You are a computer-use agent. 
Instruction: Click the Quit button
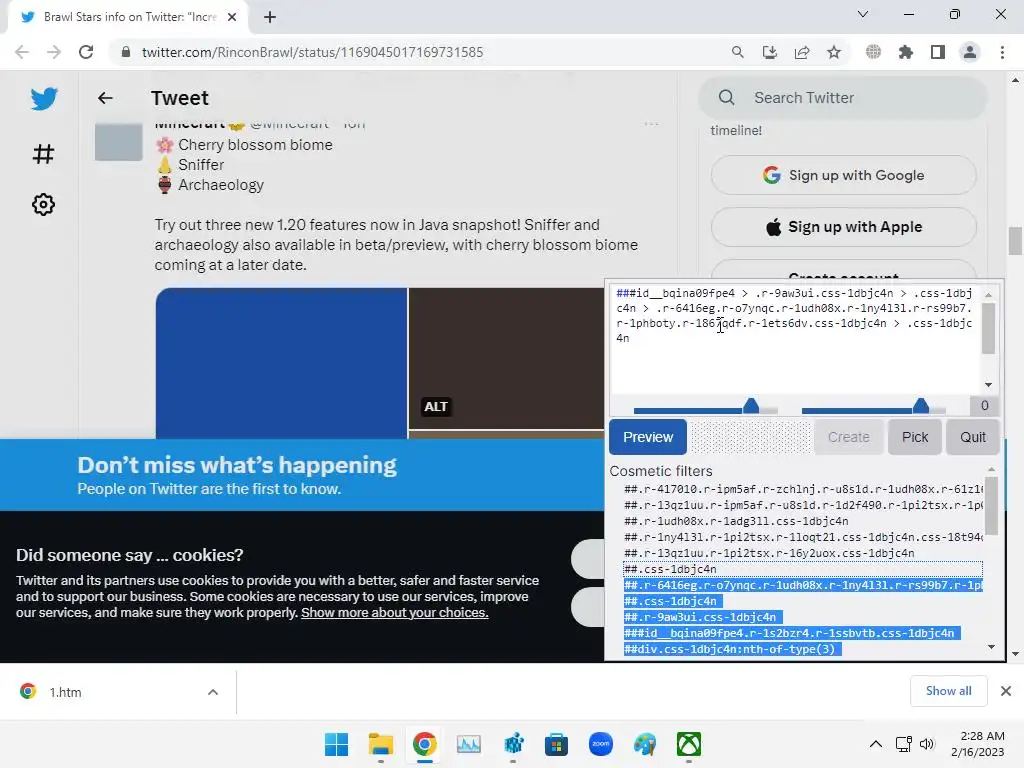tap(972, 437)
